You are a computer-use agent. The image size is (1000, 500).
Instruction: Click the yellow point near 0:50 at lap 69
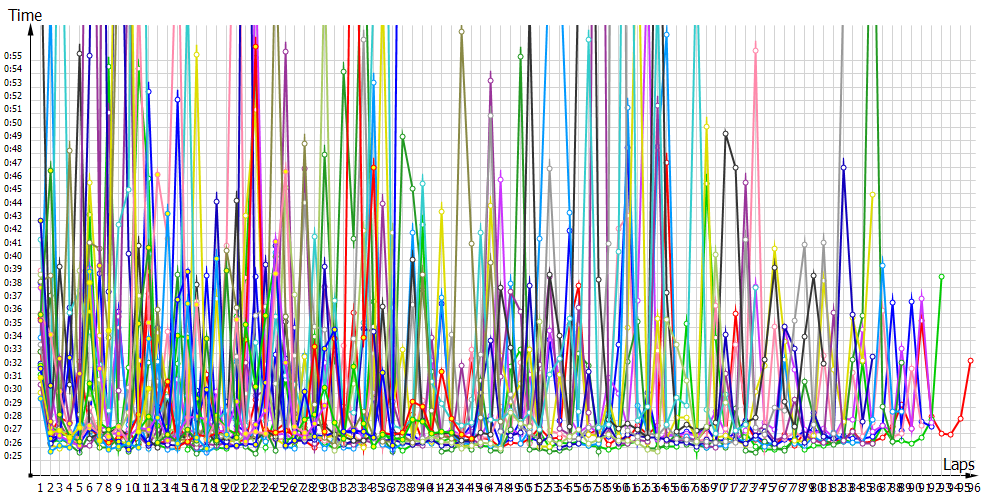(x=706, y=125)
